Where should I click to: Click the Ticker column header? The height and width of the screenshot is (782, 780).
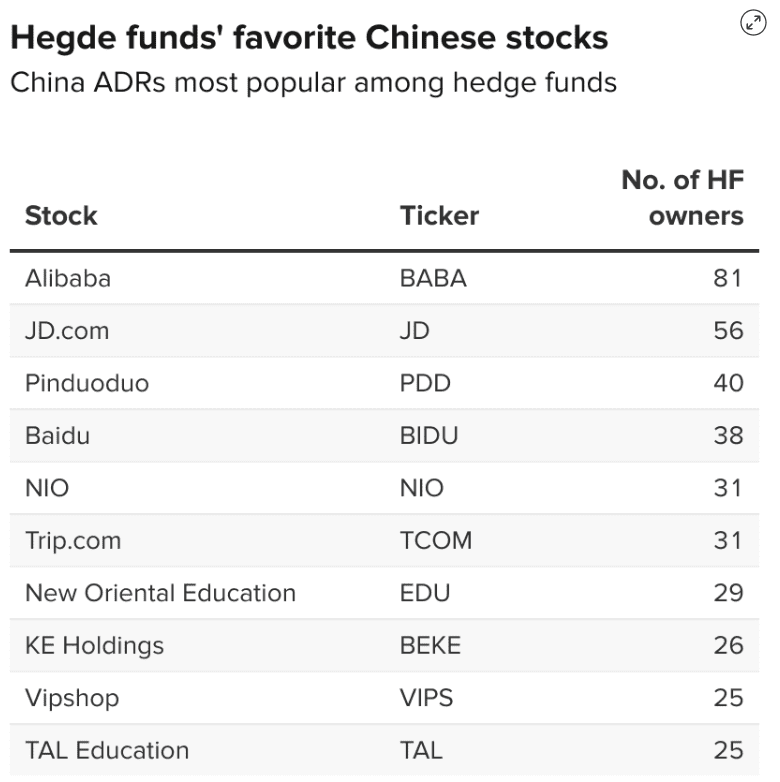(439, 216)
